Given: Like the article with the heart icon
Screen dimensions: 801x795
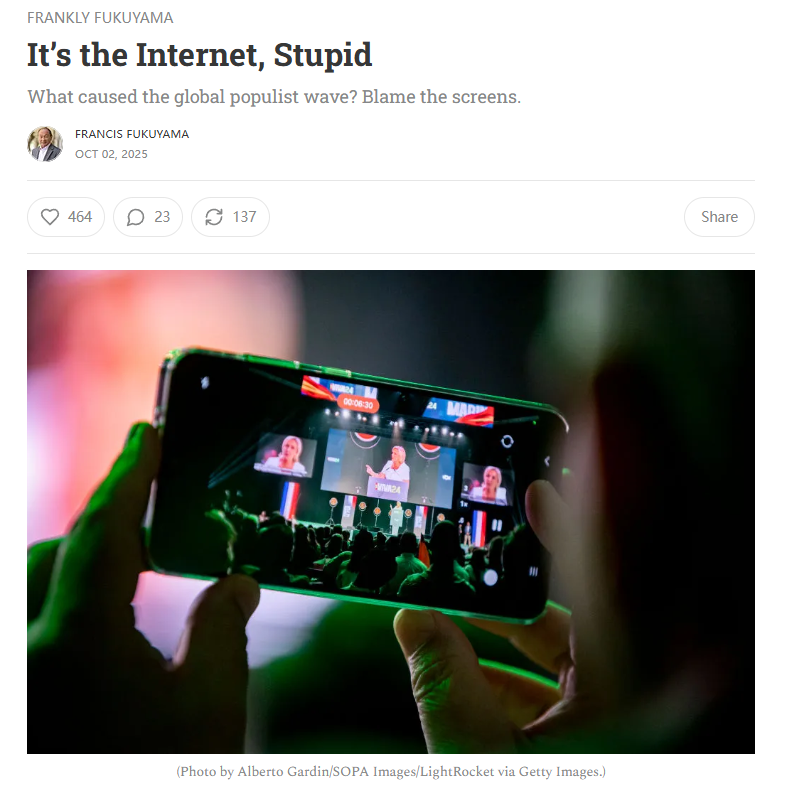Looking at the screenshot, I should (x=50, y=217).
